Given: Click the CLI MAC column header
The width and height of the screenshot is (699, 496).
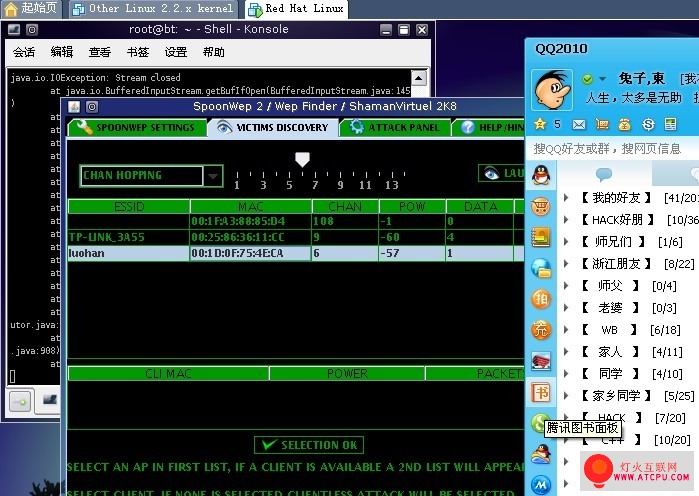Looking at the screenshot, I should tap(168, 373).
